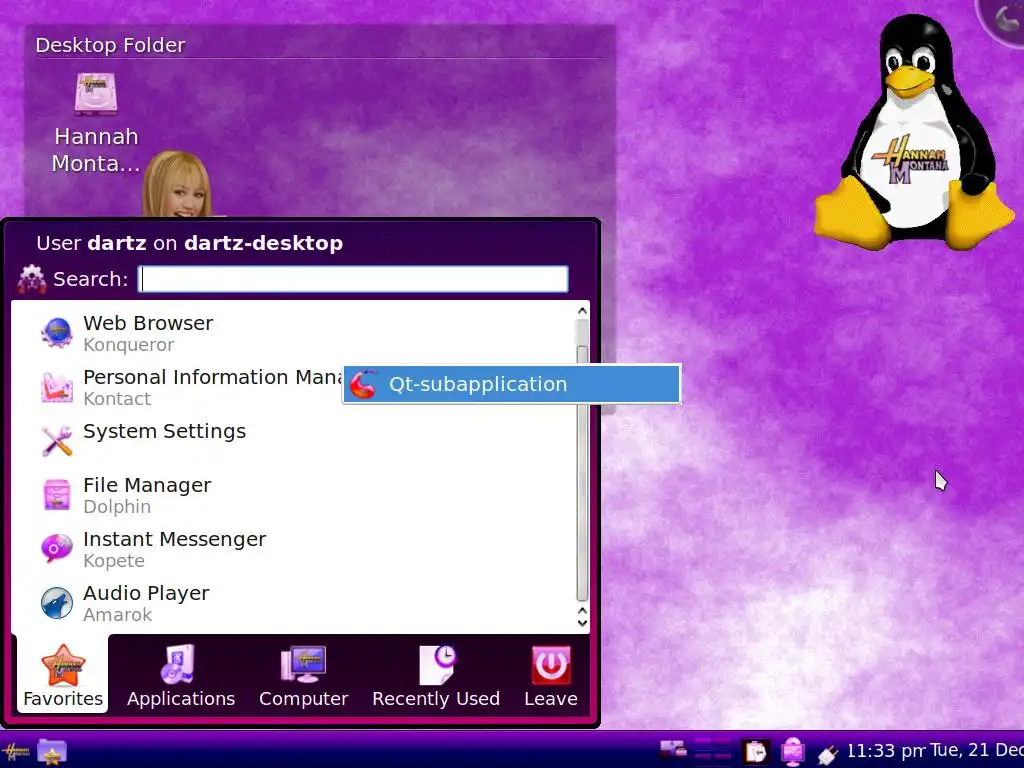Switch to the Favorites tab
The image size is (1024, 768).
pyautogui.click(x=63, y=676)
